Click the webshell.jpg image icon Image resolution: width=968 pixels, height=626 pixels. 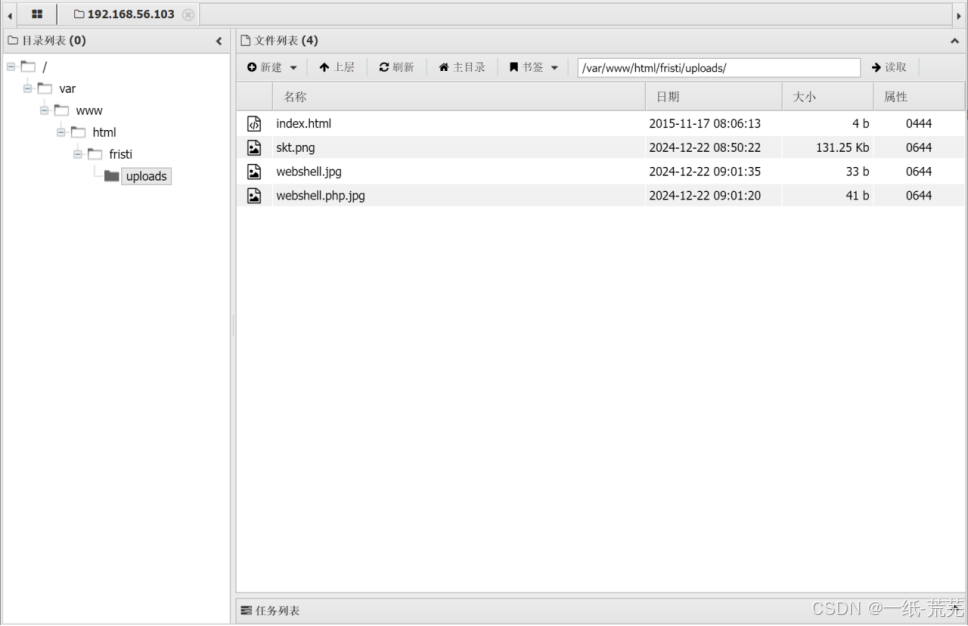coord(254,172)
